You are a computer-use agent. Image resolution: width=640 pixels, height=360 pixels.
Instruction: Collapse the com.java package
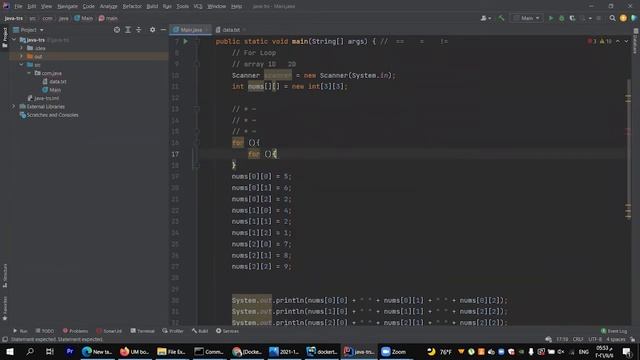click(x=29, y=73)
